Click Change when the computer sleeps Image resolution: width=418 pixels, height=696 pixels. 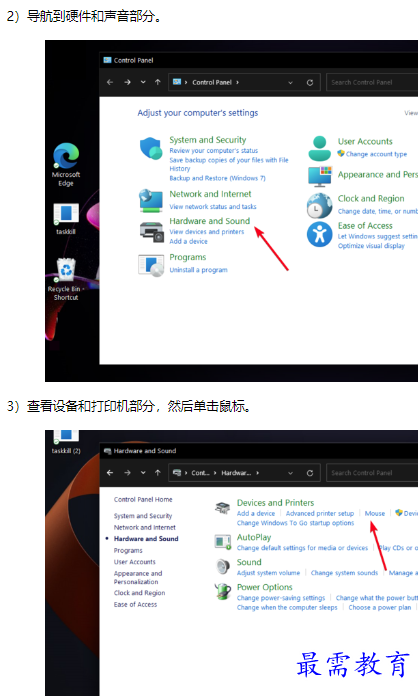tap(287, 608)
